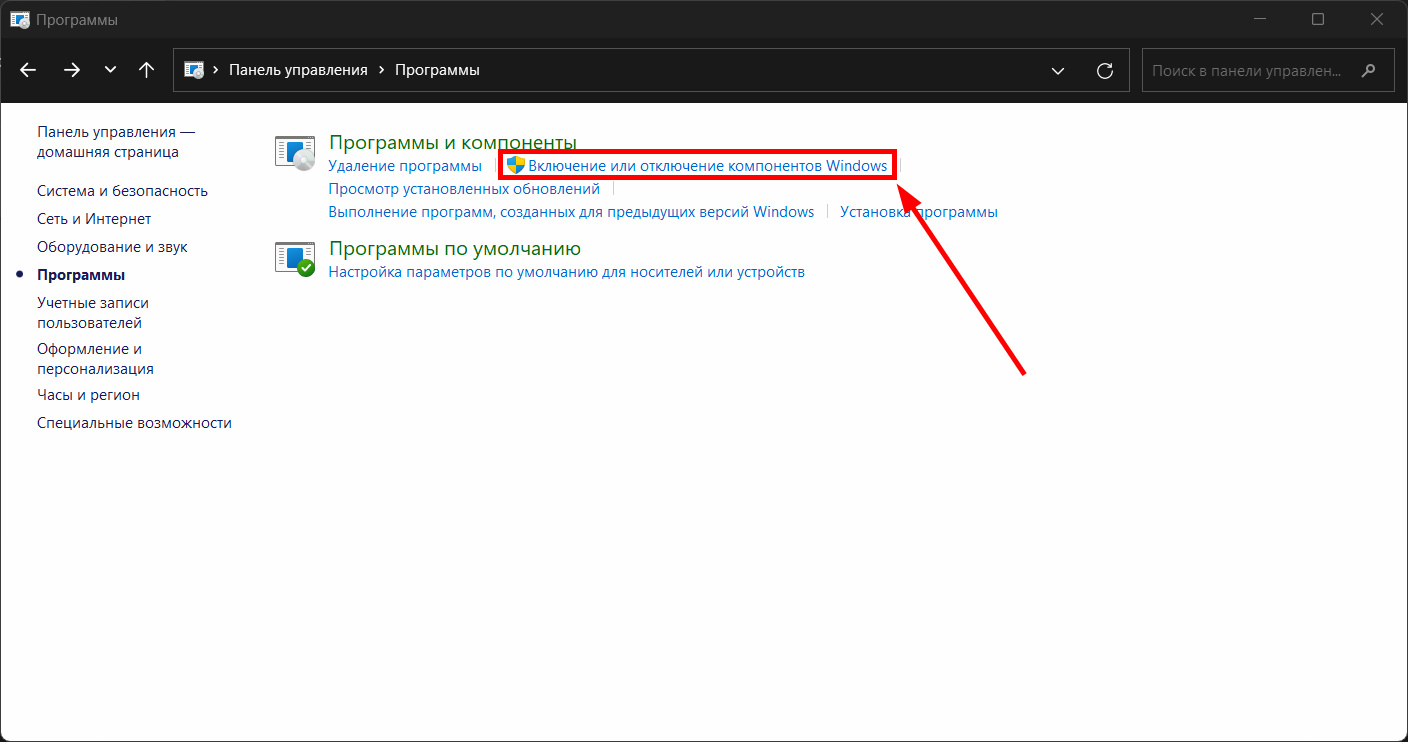
Task: Open 'Включение или отключение компонентов Windows'
Action: [x=708, y=165]
